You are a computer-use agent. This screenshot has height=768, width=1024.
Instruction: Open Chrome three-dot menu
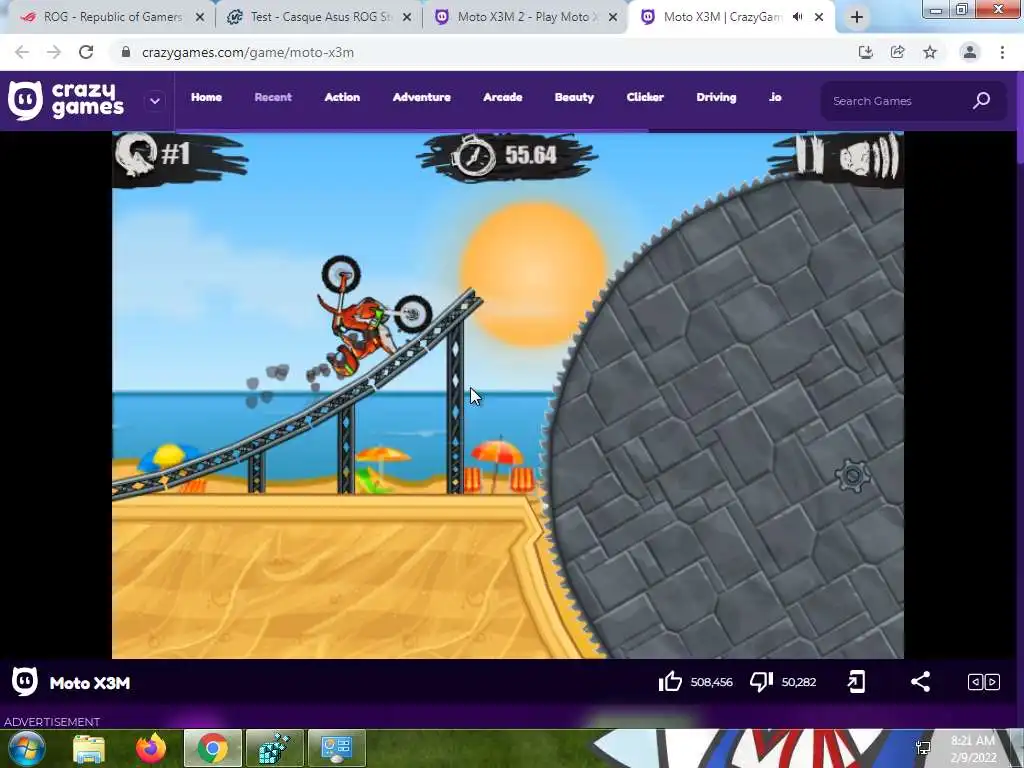(x=1002, y=52)
